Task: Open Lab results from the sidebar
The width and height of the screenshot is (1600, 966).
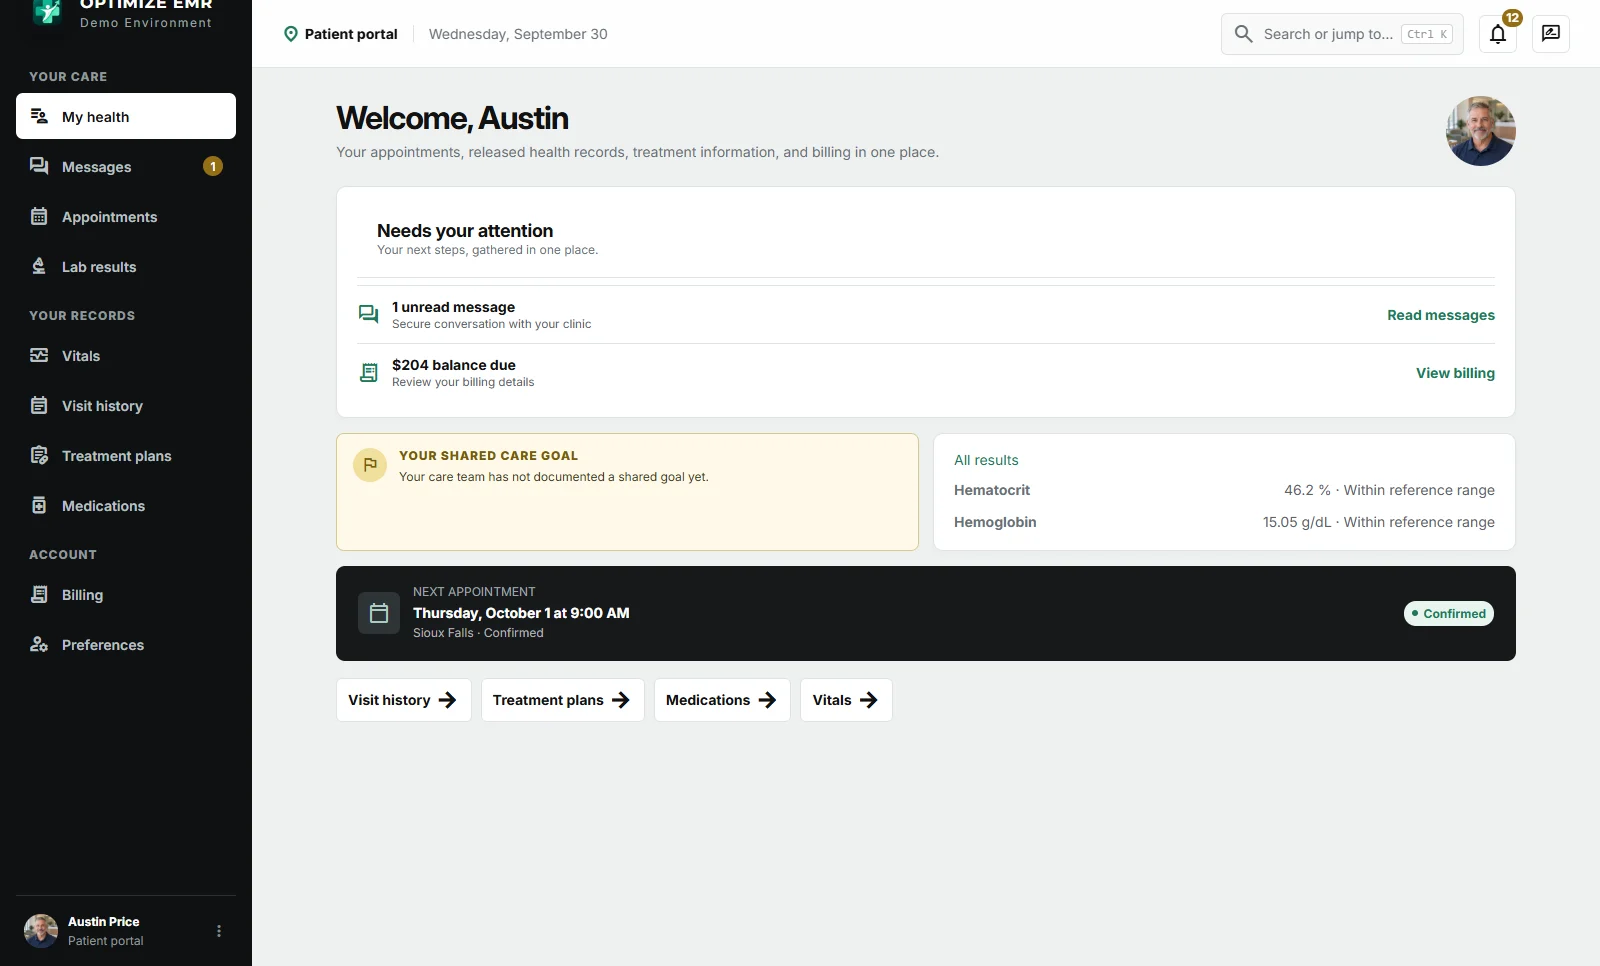Action: 126,266
